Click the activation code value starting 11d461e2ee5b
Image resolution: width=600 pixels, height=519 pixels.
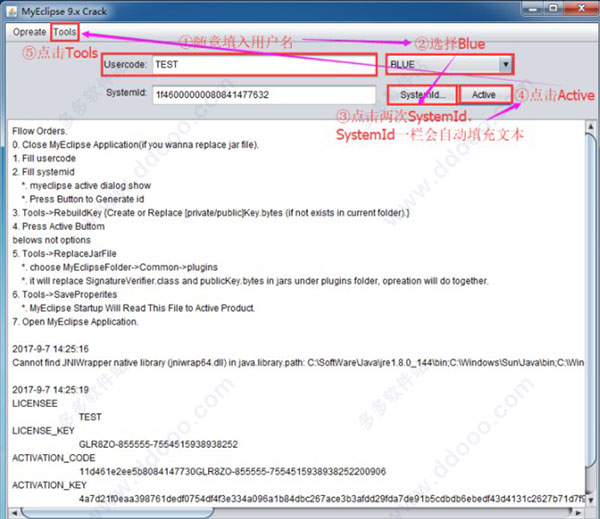tap(232, 472)
